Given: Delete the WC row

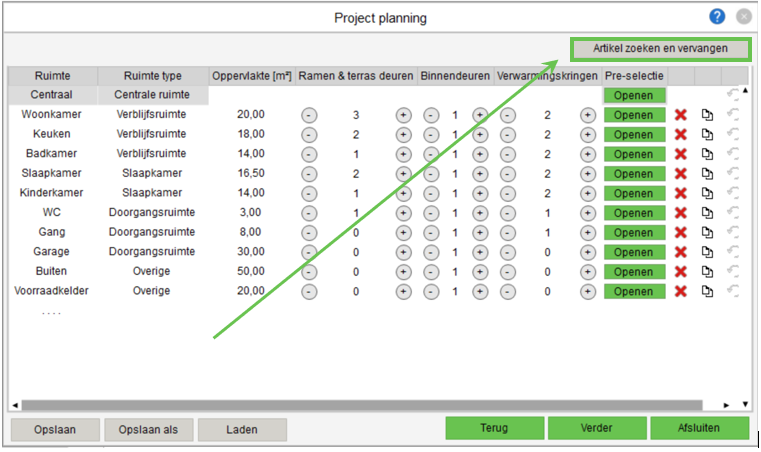Looking at the screenshot, I should (x=681, y=213).
